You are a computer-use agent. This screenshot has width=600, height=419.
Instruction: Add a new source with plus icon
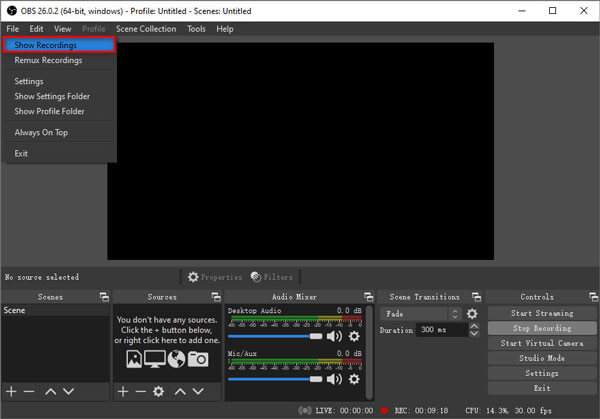(x=123, y=391)
